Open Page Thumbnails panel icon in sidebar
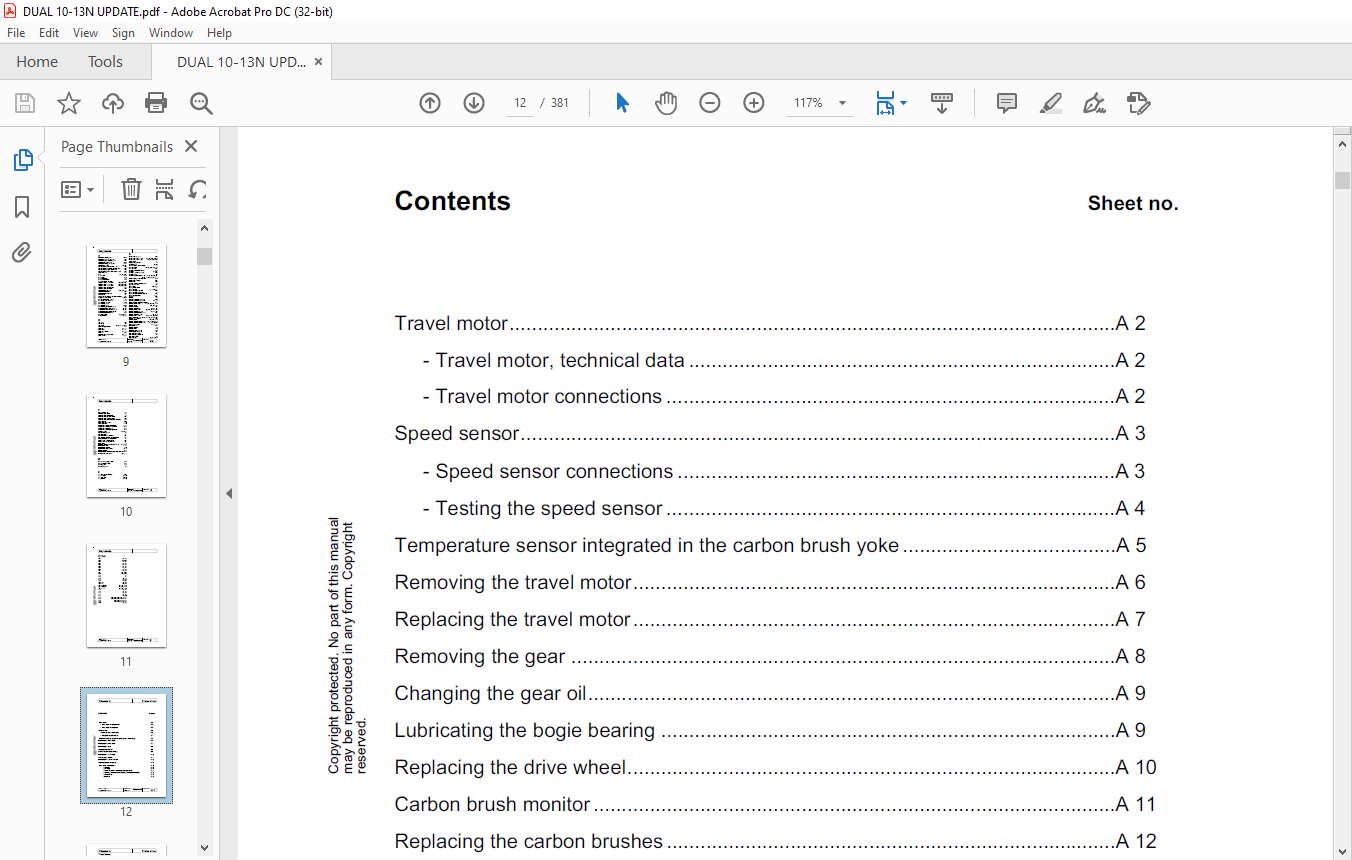 click(22, 160)
